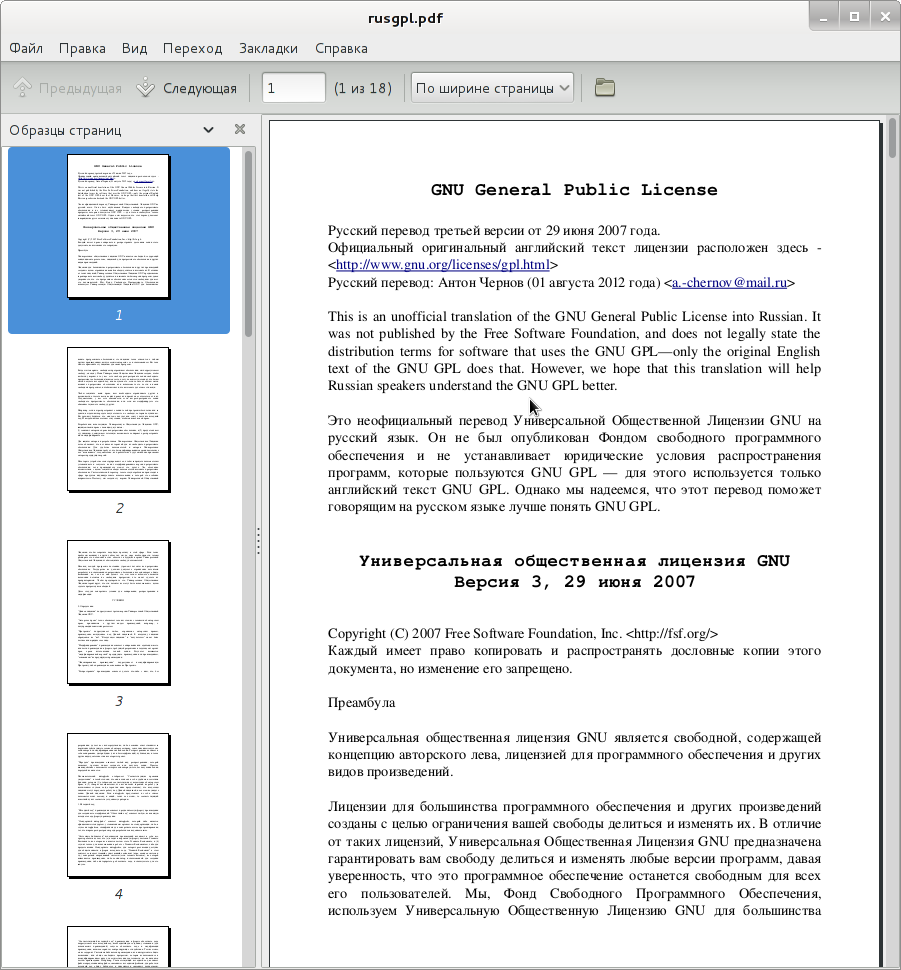The width and height of the screenshot is (901, 970).
Task: Open the Файл menu
Action: [x=26, y=48]
